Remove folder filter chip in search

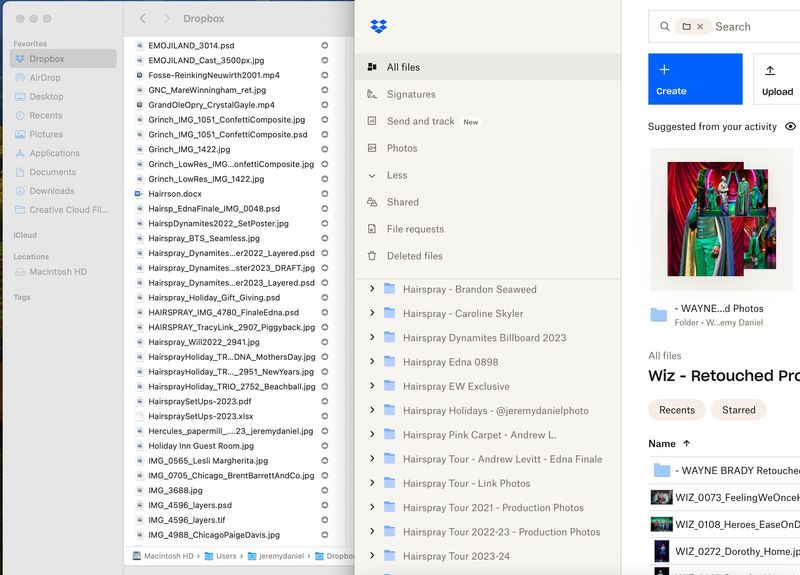coord(700,27)
